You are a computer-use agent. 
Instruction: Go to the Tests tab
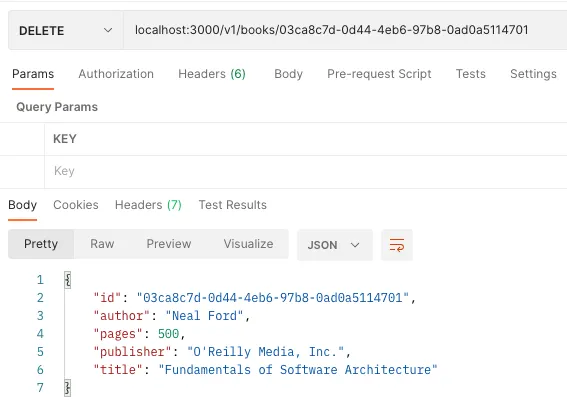point(470,74)
